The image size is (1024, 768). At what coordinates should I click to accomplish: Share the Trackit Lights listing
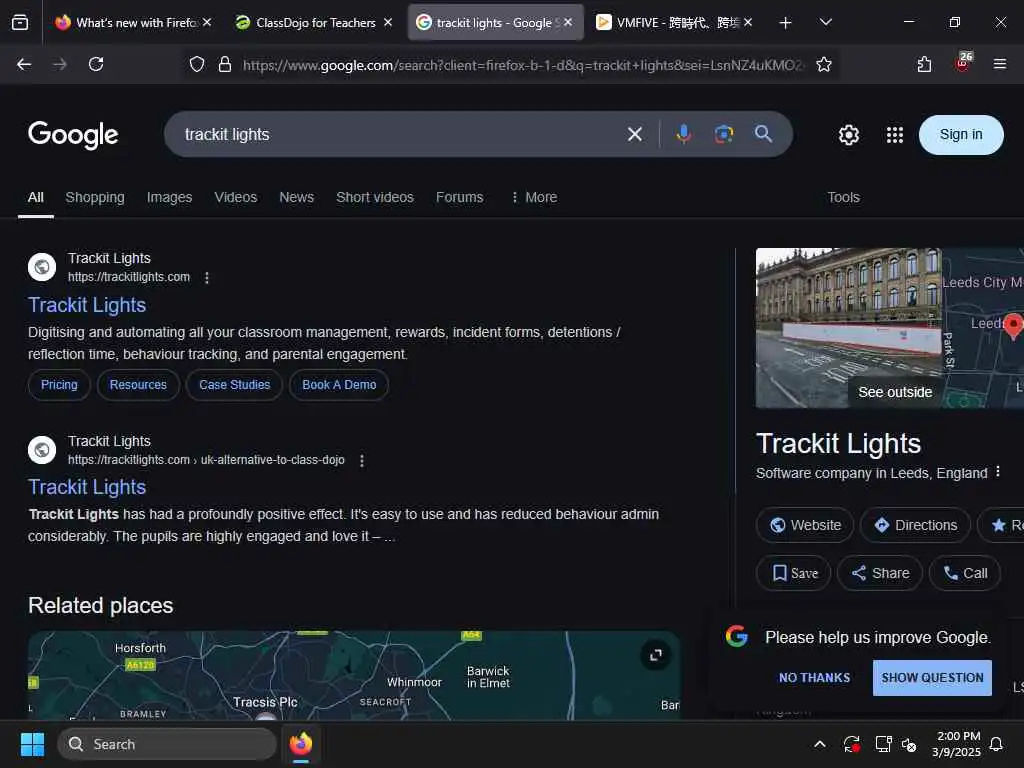pyautogui.click(x=880, y=573)
